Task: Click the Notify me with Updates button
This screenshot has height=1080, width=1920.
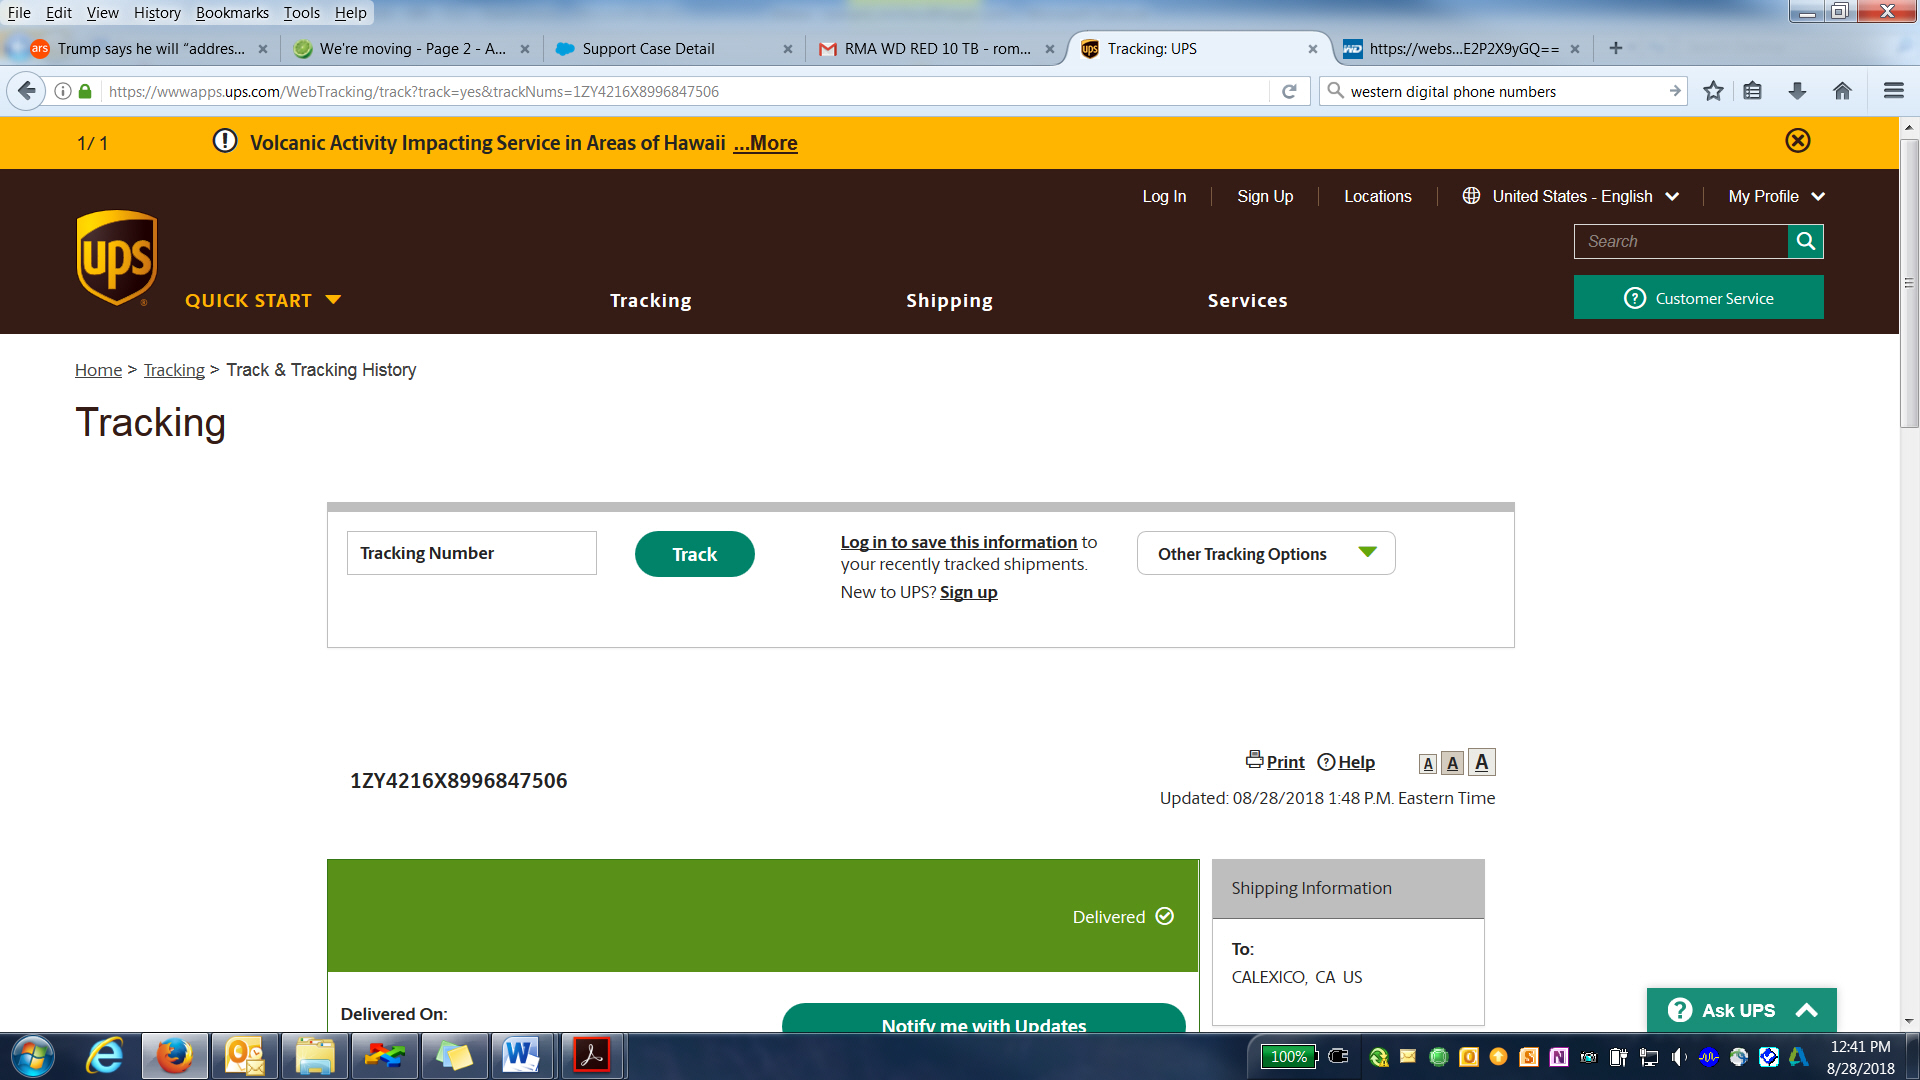Action: [984, 1018]
